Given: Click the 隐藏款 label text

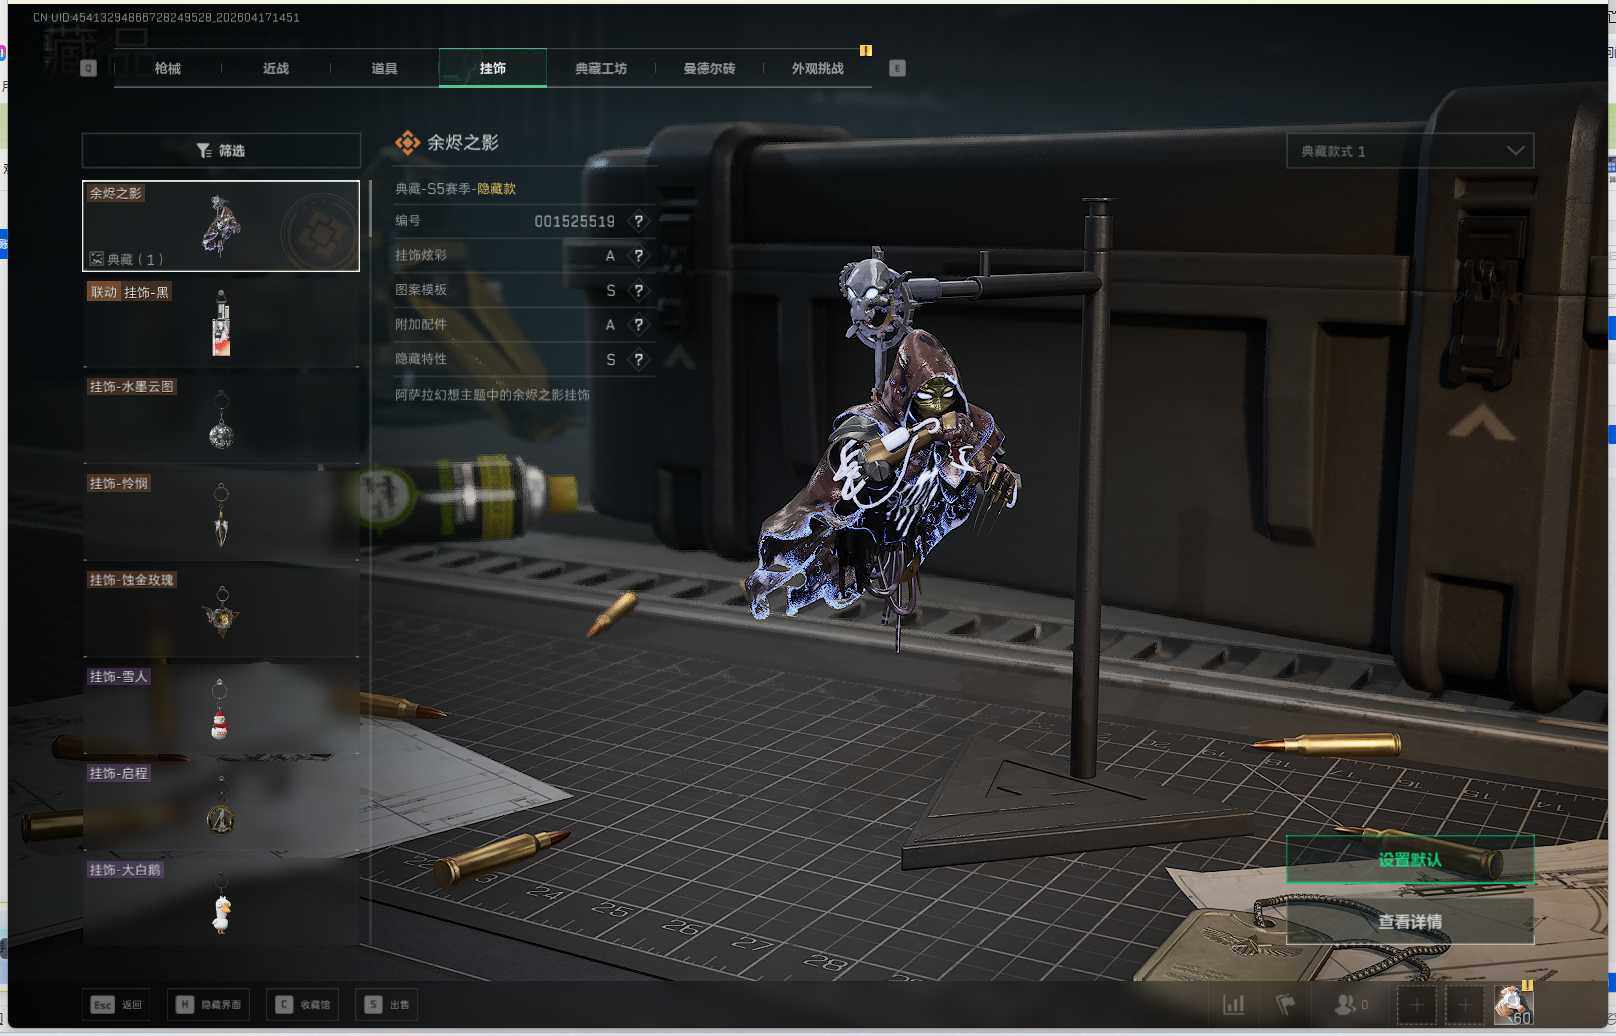Looking at the screenshot, I should [496, 188].
